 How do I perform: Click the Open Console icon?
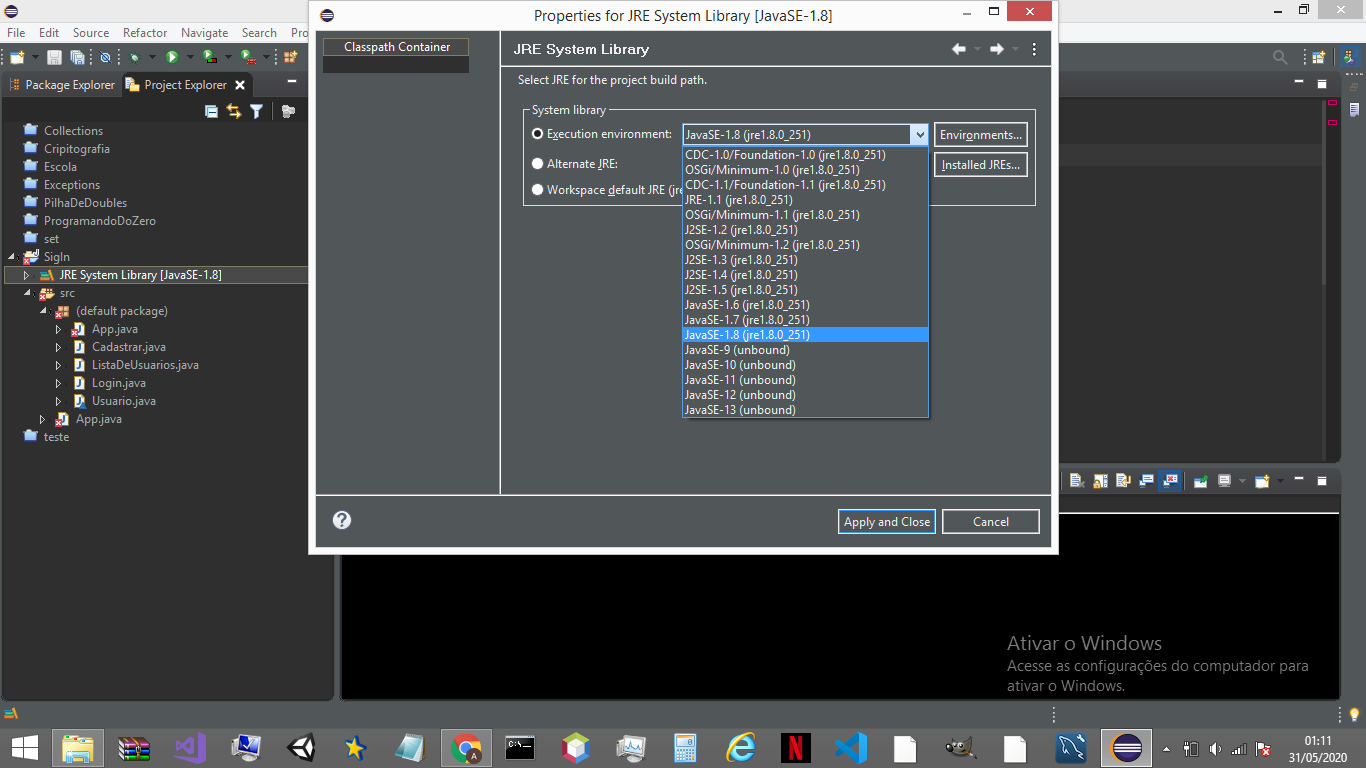(x=1262, y=481)
